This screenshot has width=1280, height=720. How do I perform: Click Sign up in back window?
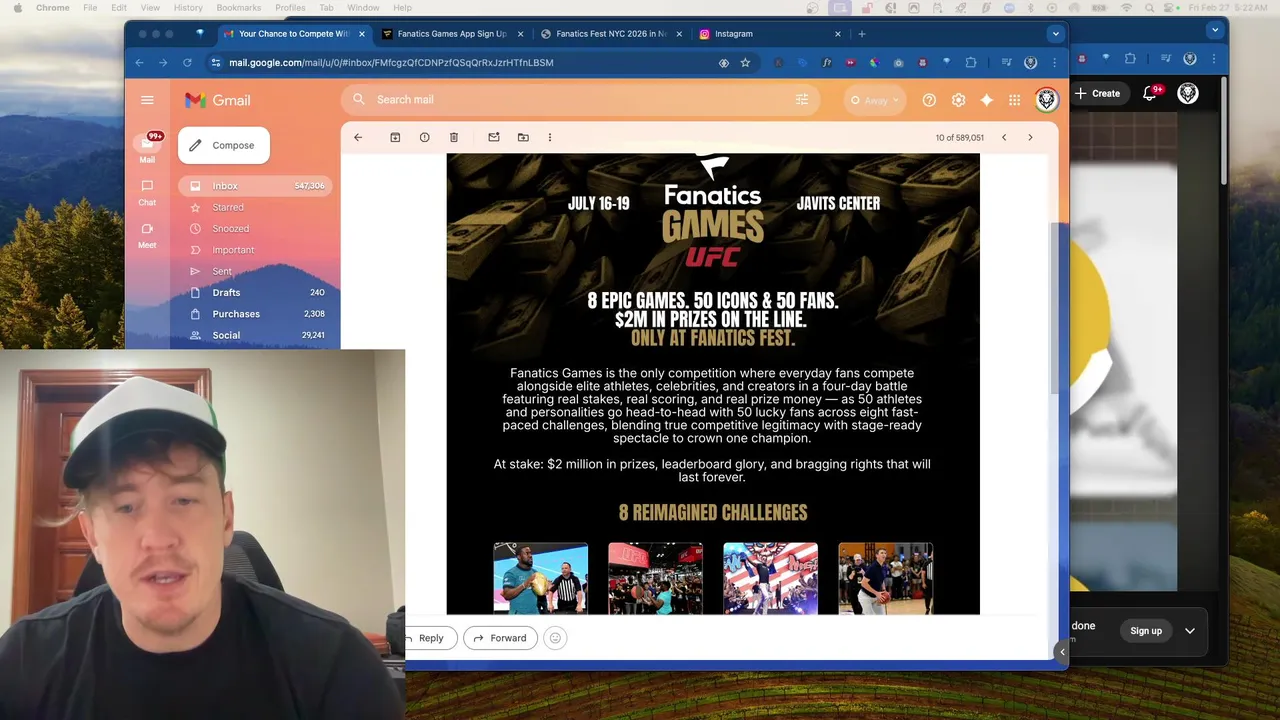pos(1146,631)
